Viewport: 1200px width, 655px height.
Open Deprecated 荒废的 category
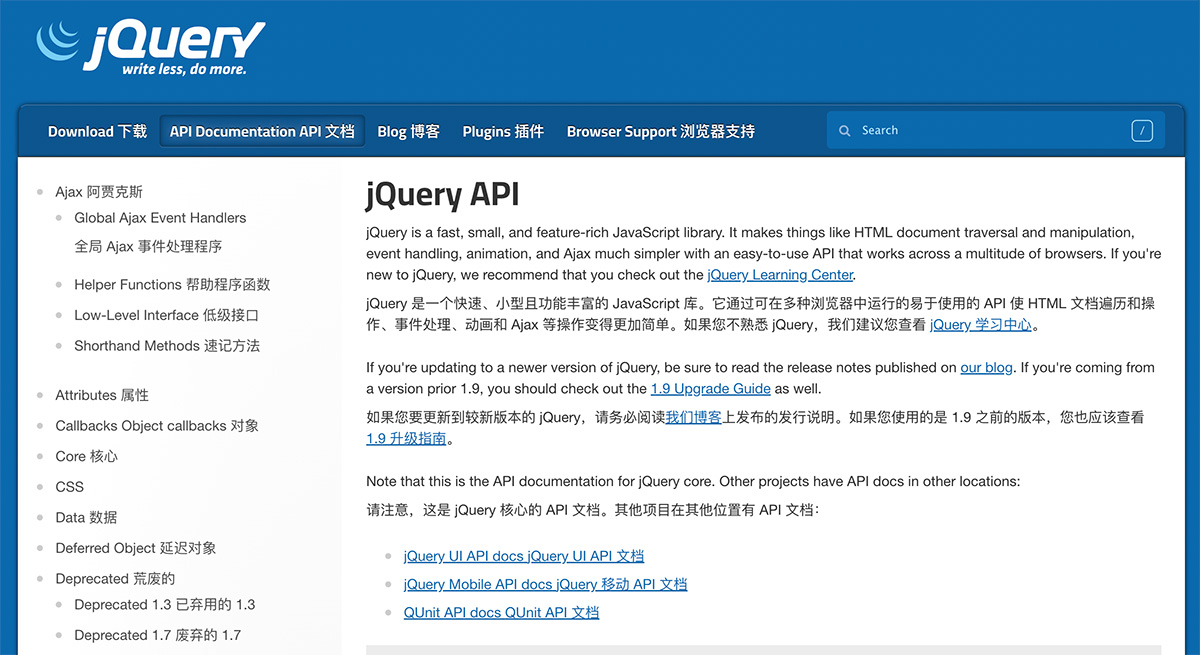(x=115, y=579)
